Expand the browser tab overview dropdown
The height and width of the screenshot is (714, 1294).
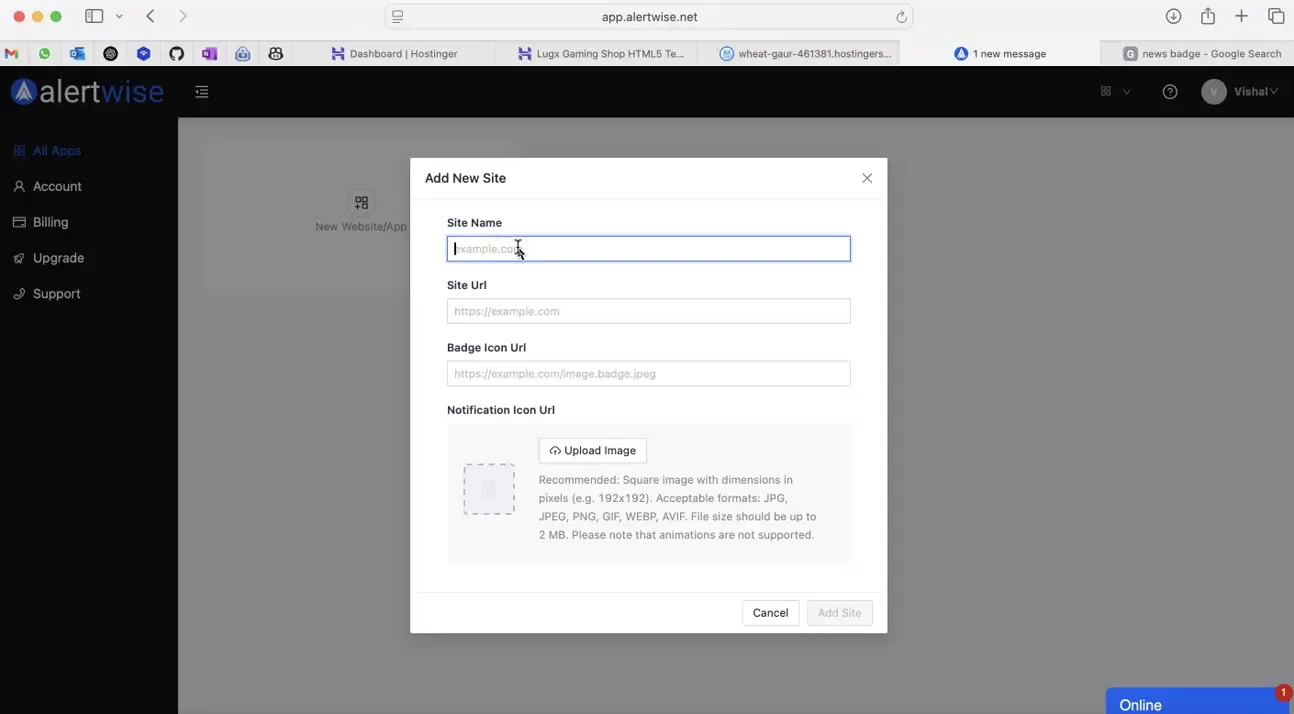[117, 16]
